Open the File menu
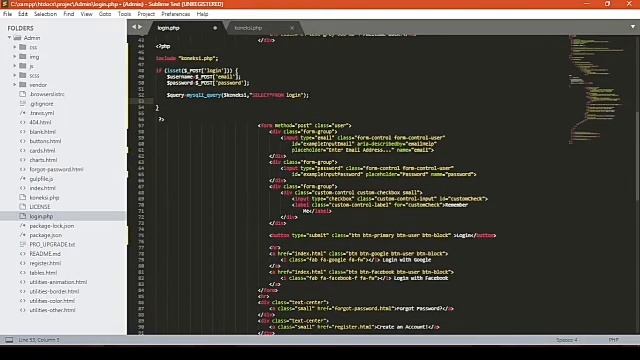The width and height of the screenshot is (640, 360). click(x=7, y=14)
